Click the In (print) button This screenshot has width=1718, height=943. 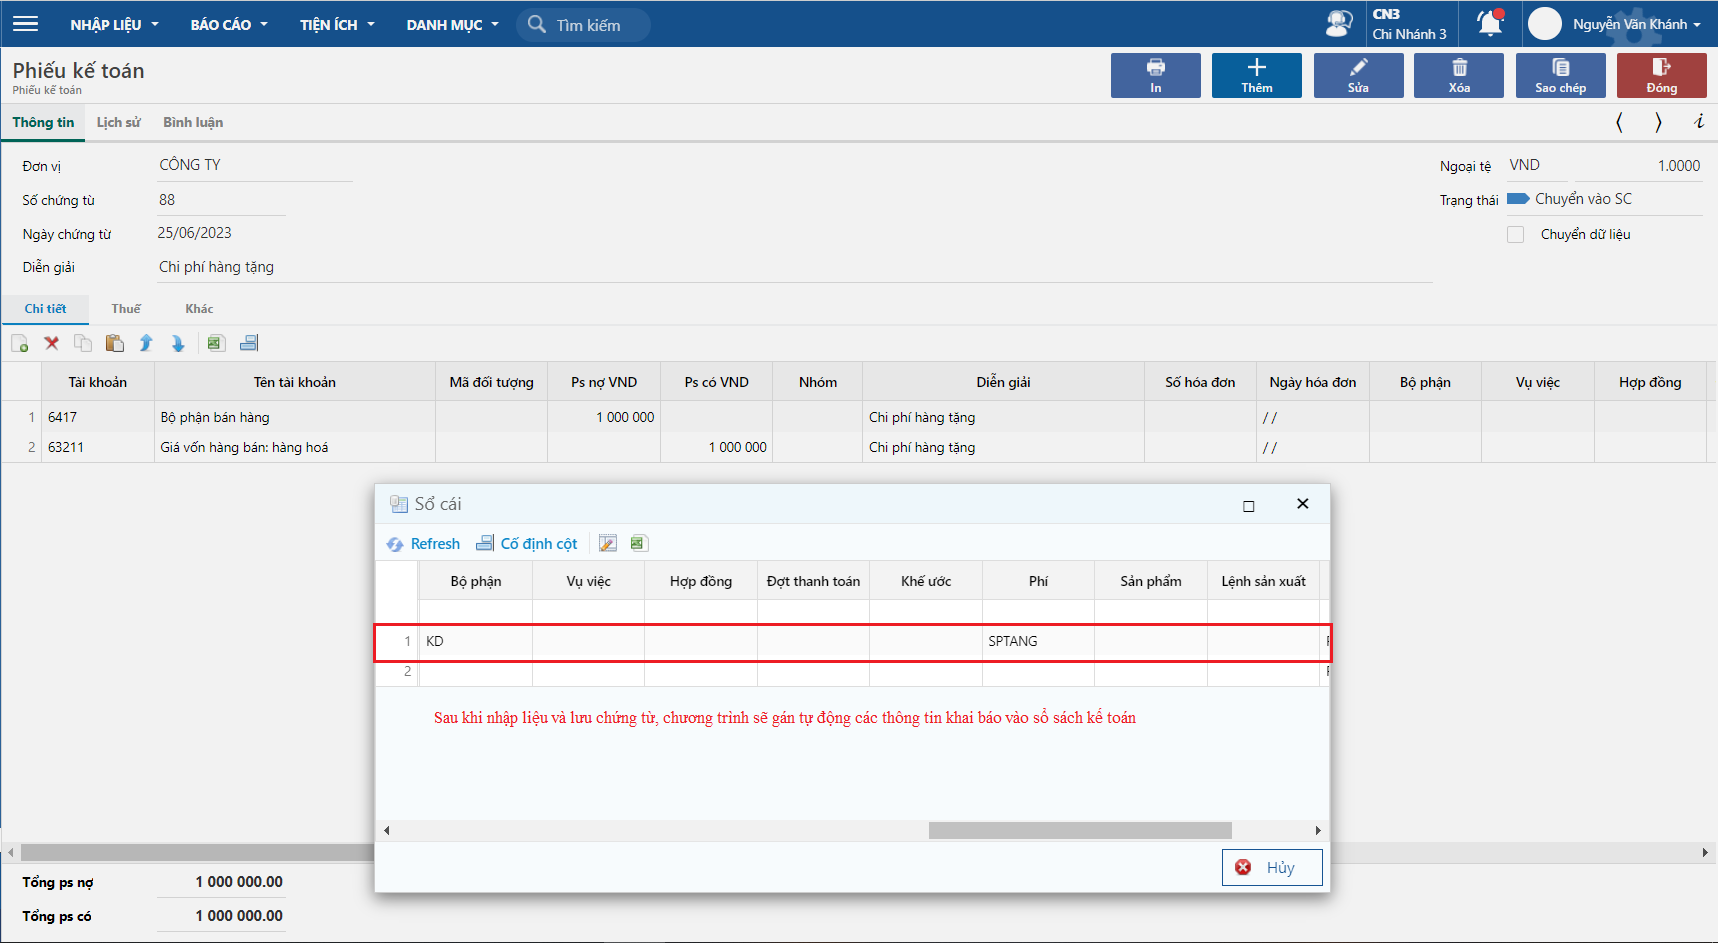coord(1155,75)
